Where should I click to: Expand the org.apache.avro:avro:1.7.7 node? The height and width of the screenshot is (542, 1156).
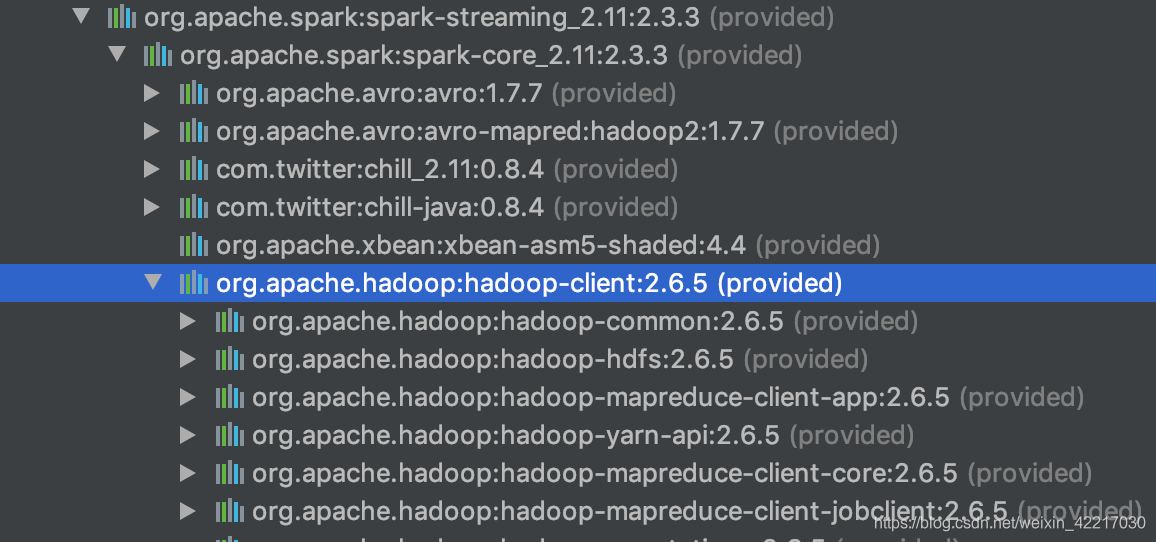coord(152,93)
